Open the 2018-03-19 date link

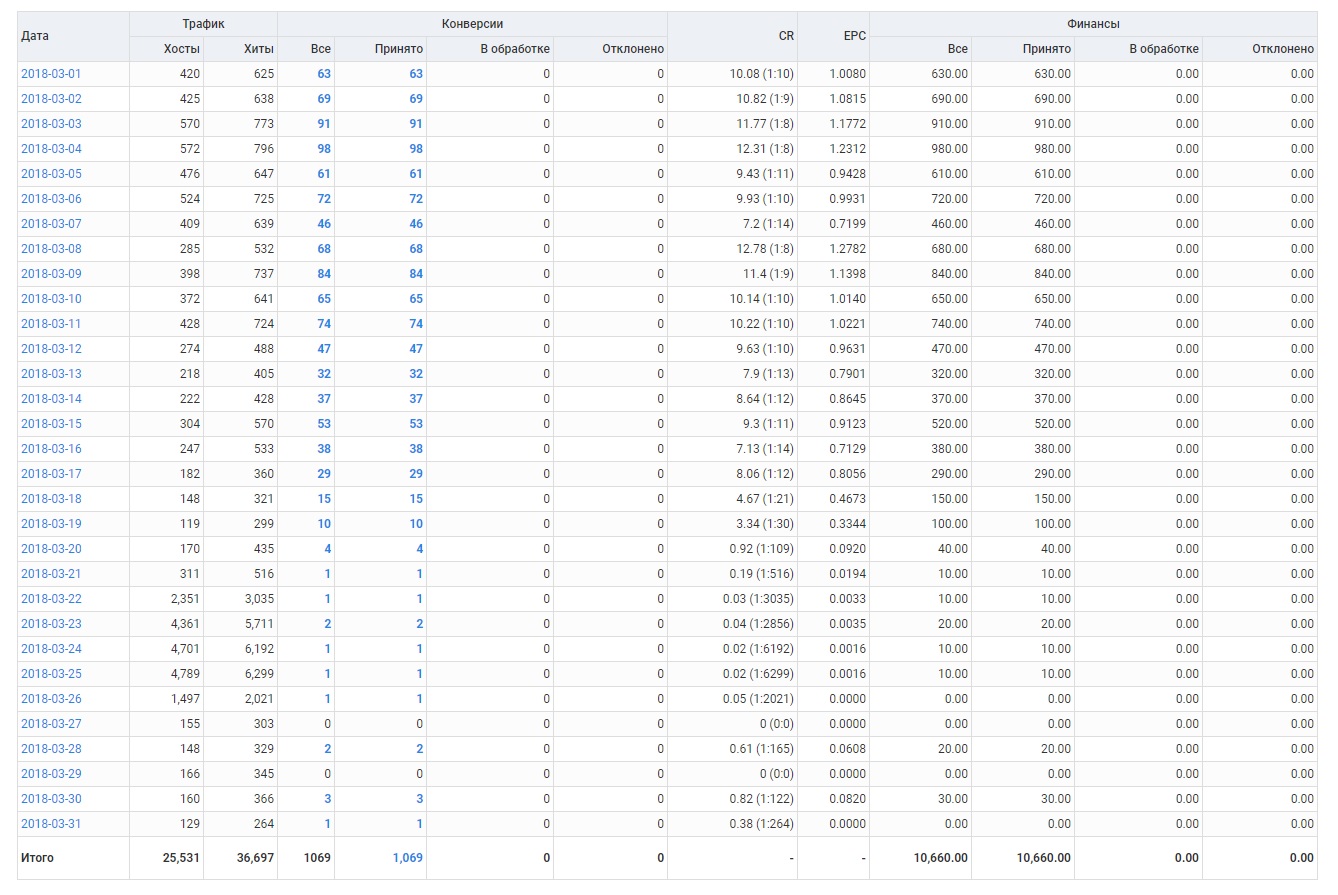[51, 524]
